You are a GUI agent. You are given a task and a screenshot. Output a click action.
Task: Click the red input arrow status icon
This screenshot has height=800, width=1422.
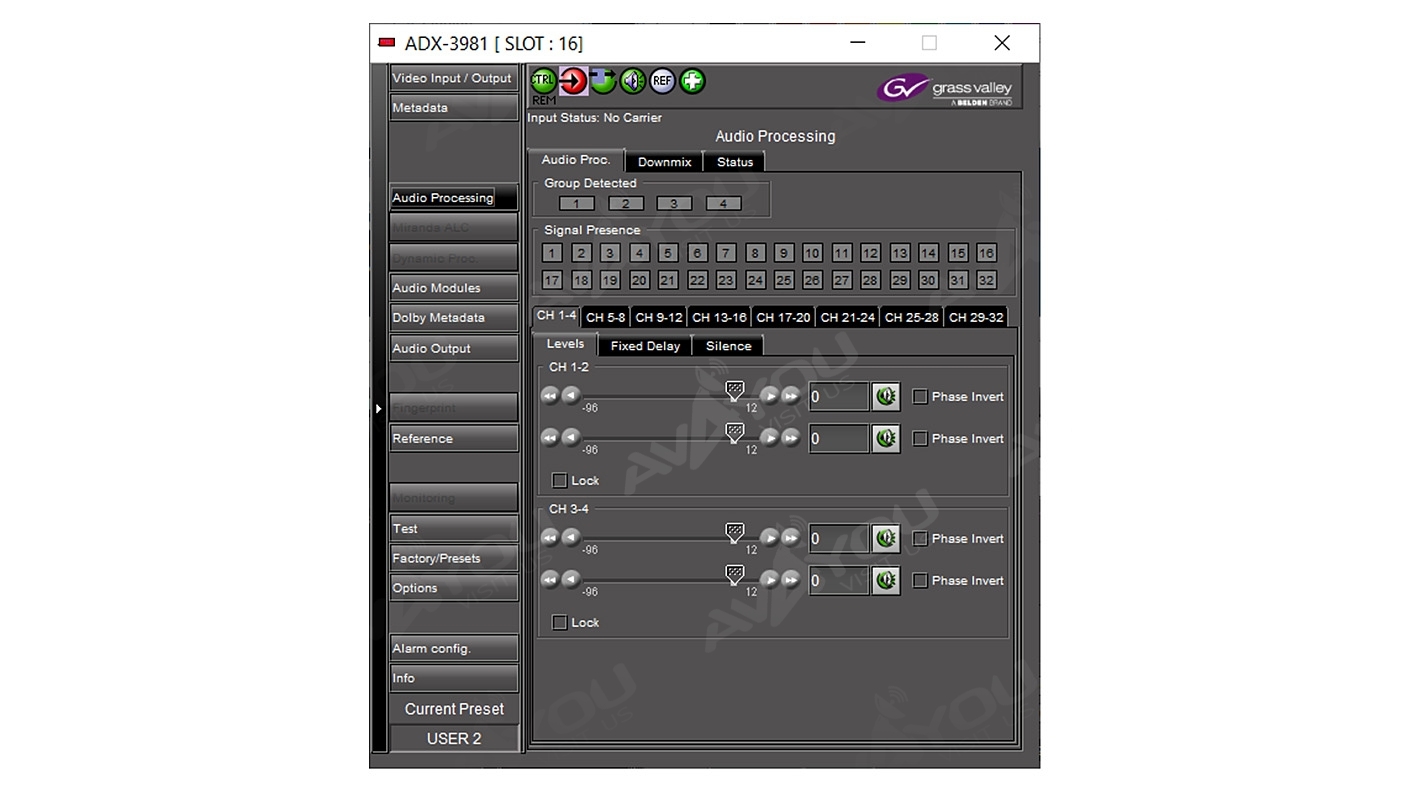pyautogui.click(x=573, y=81)
